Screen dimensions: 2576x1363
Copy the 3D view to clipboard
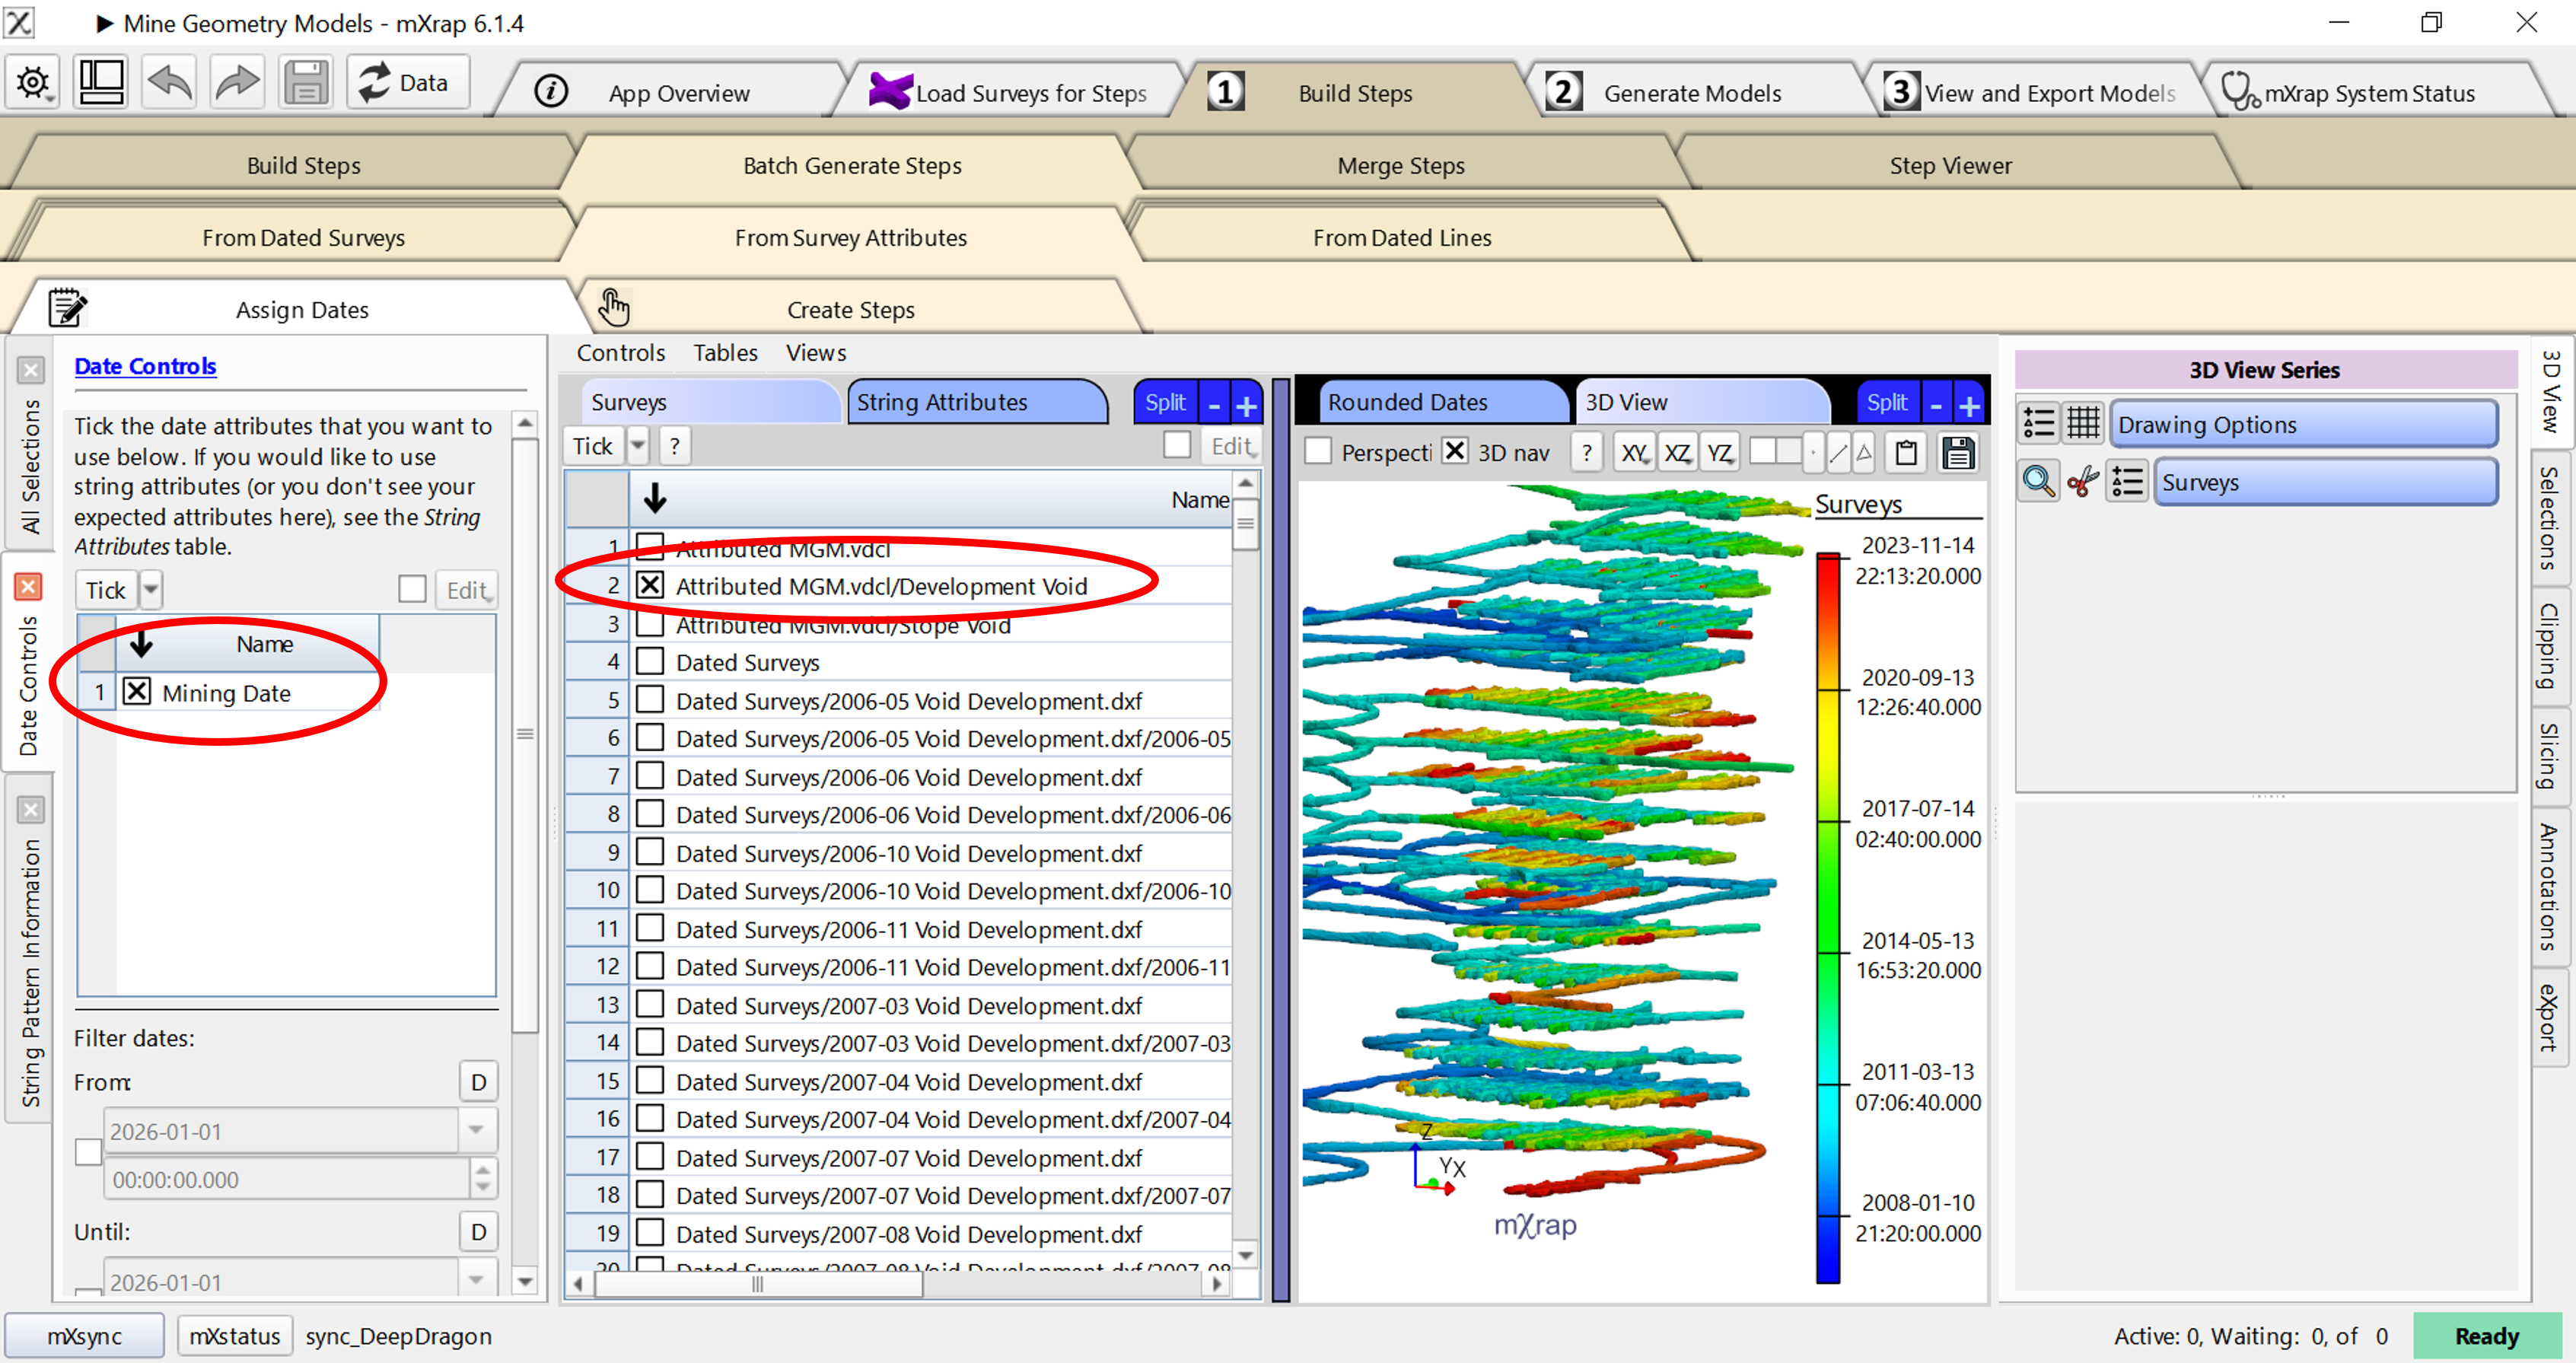1906,453
